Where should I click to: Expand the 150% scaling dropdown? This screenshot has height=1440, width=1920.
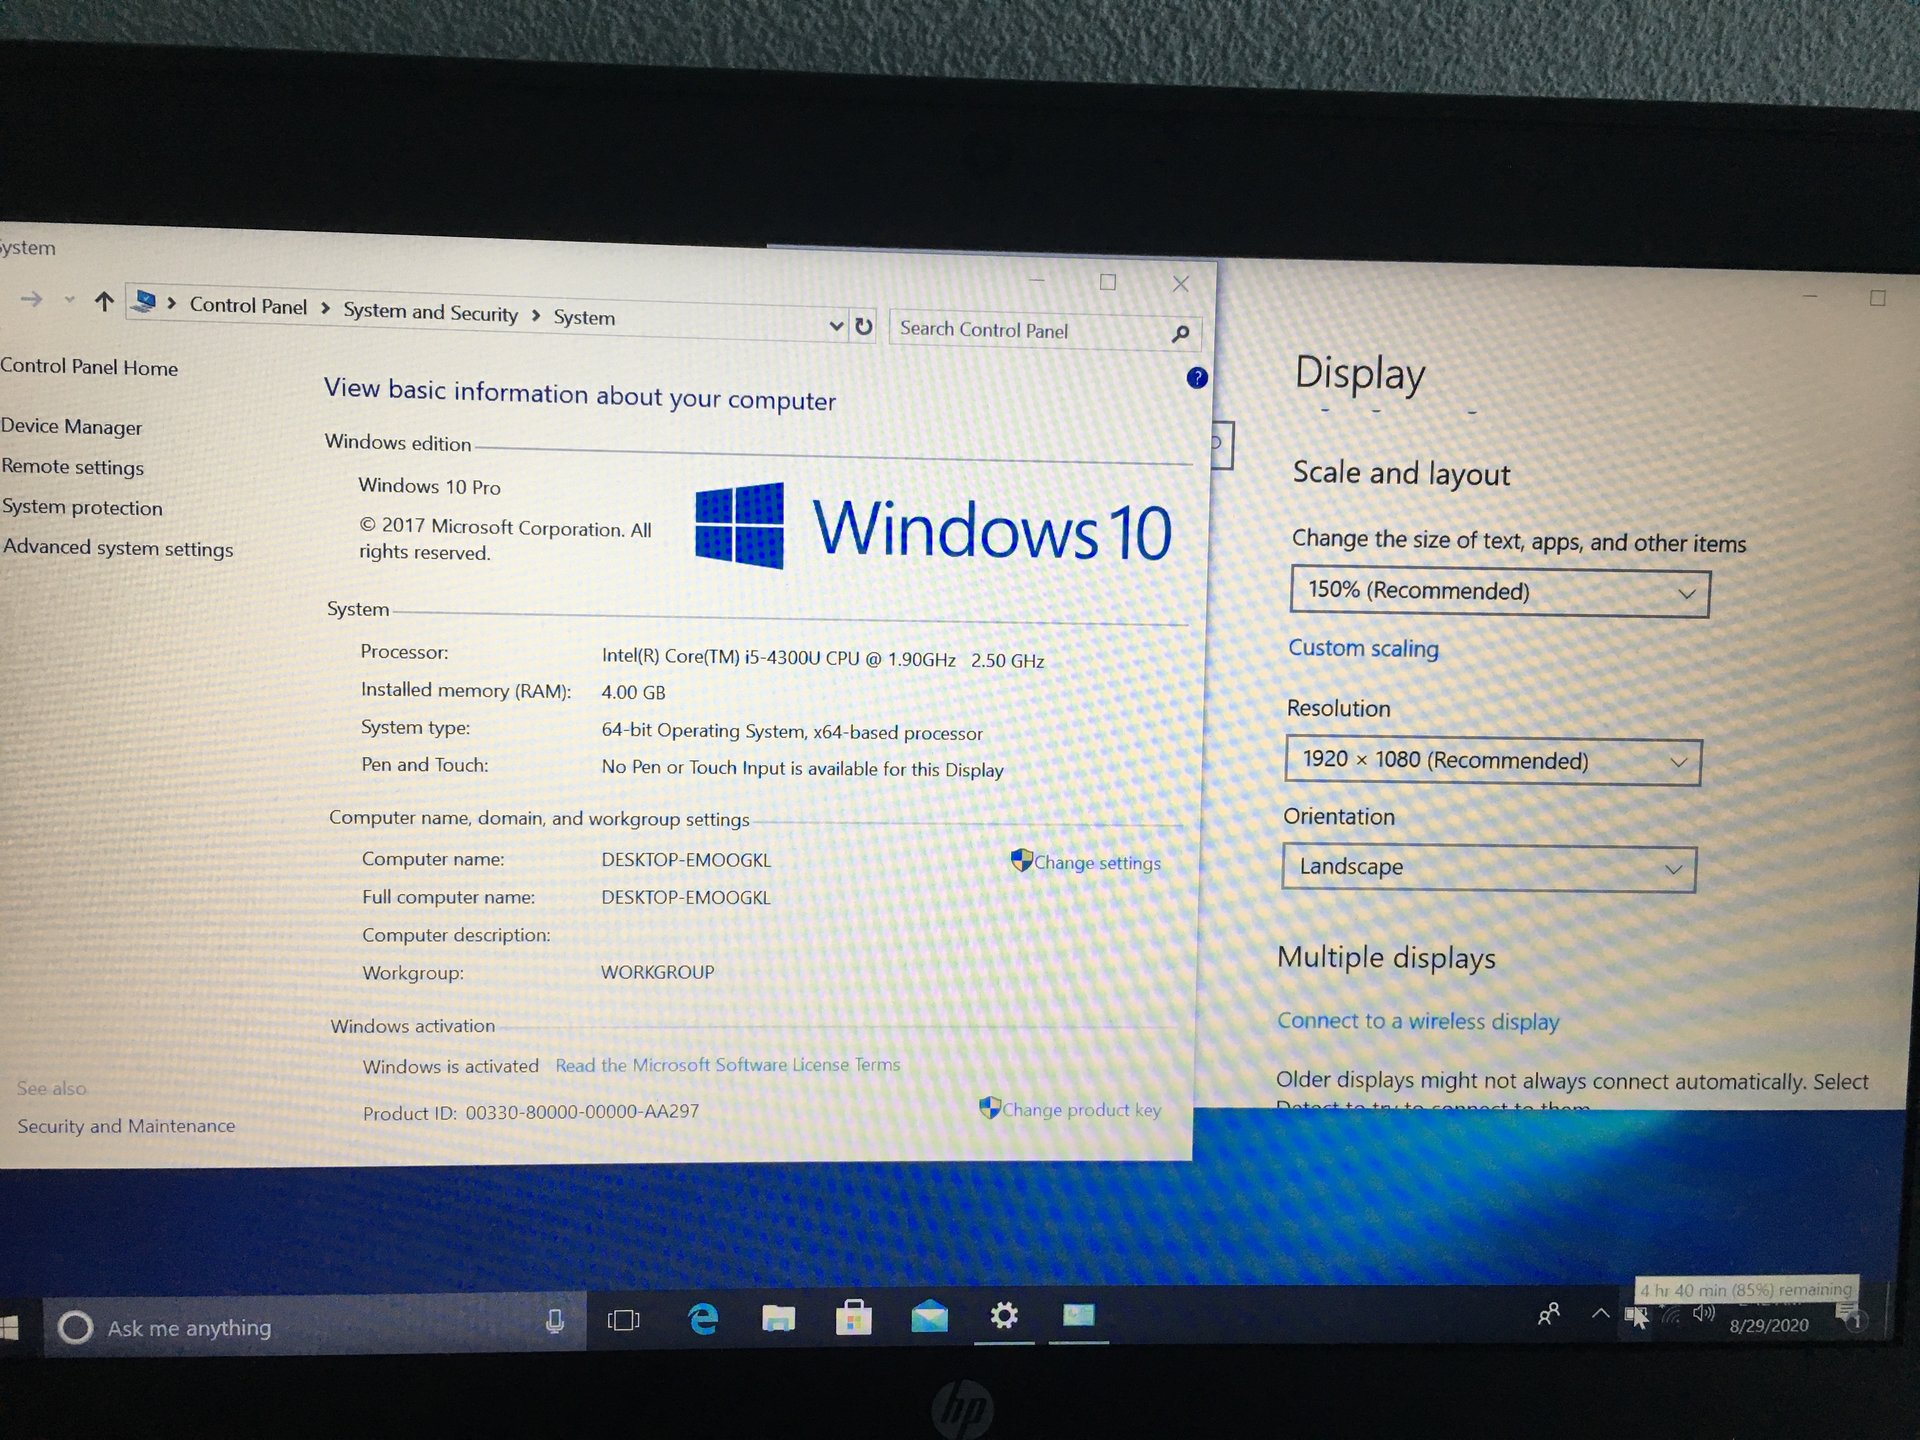point(1499,592)
